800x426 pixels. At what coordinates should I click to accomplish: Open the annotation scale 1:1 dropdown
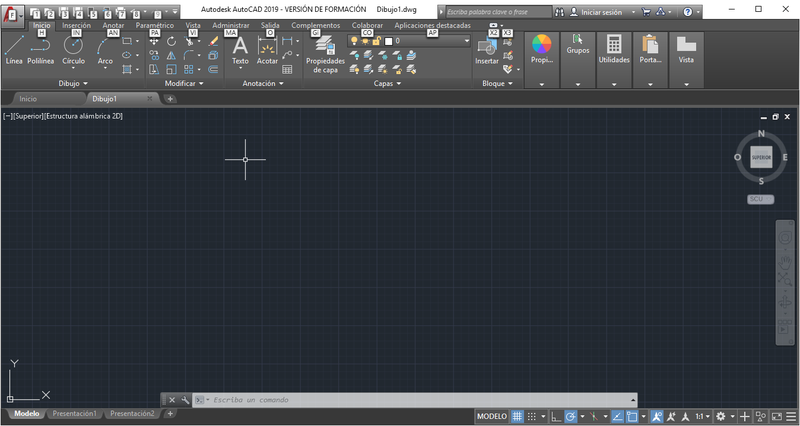tap(704, 416)
